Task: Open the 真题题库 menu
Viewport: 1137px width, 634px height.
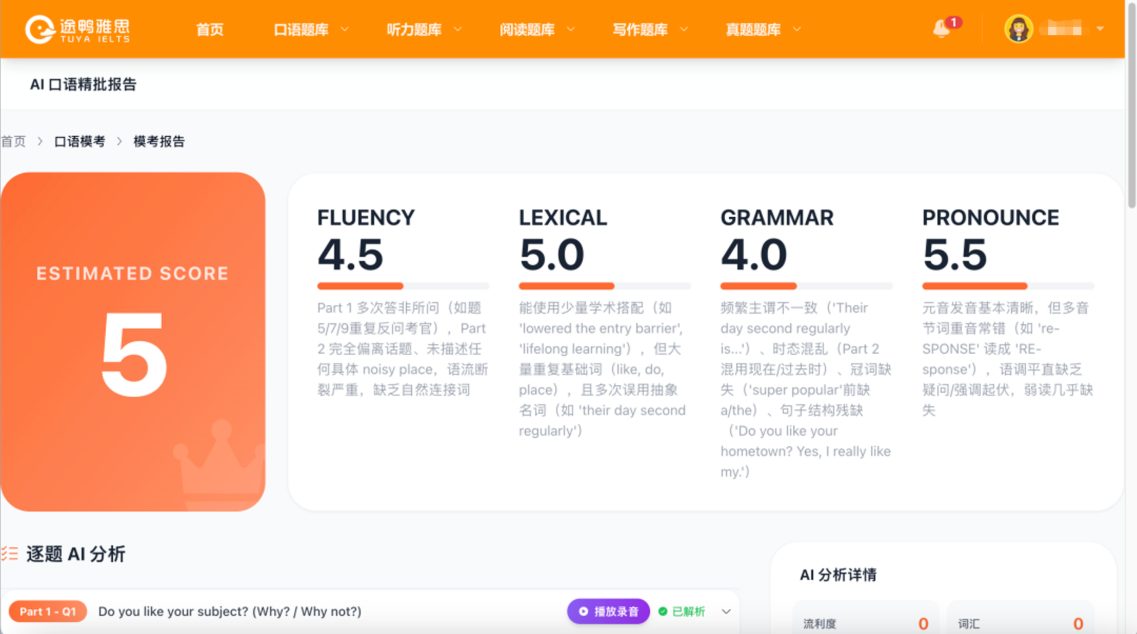Action: click(763, 30)
